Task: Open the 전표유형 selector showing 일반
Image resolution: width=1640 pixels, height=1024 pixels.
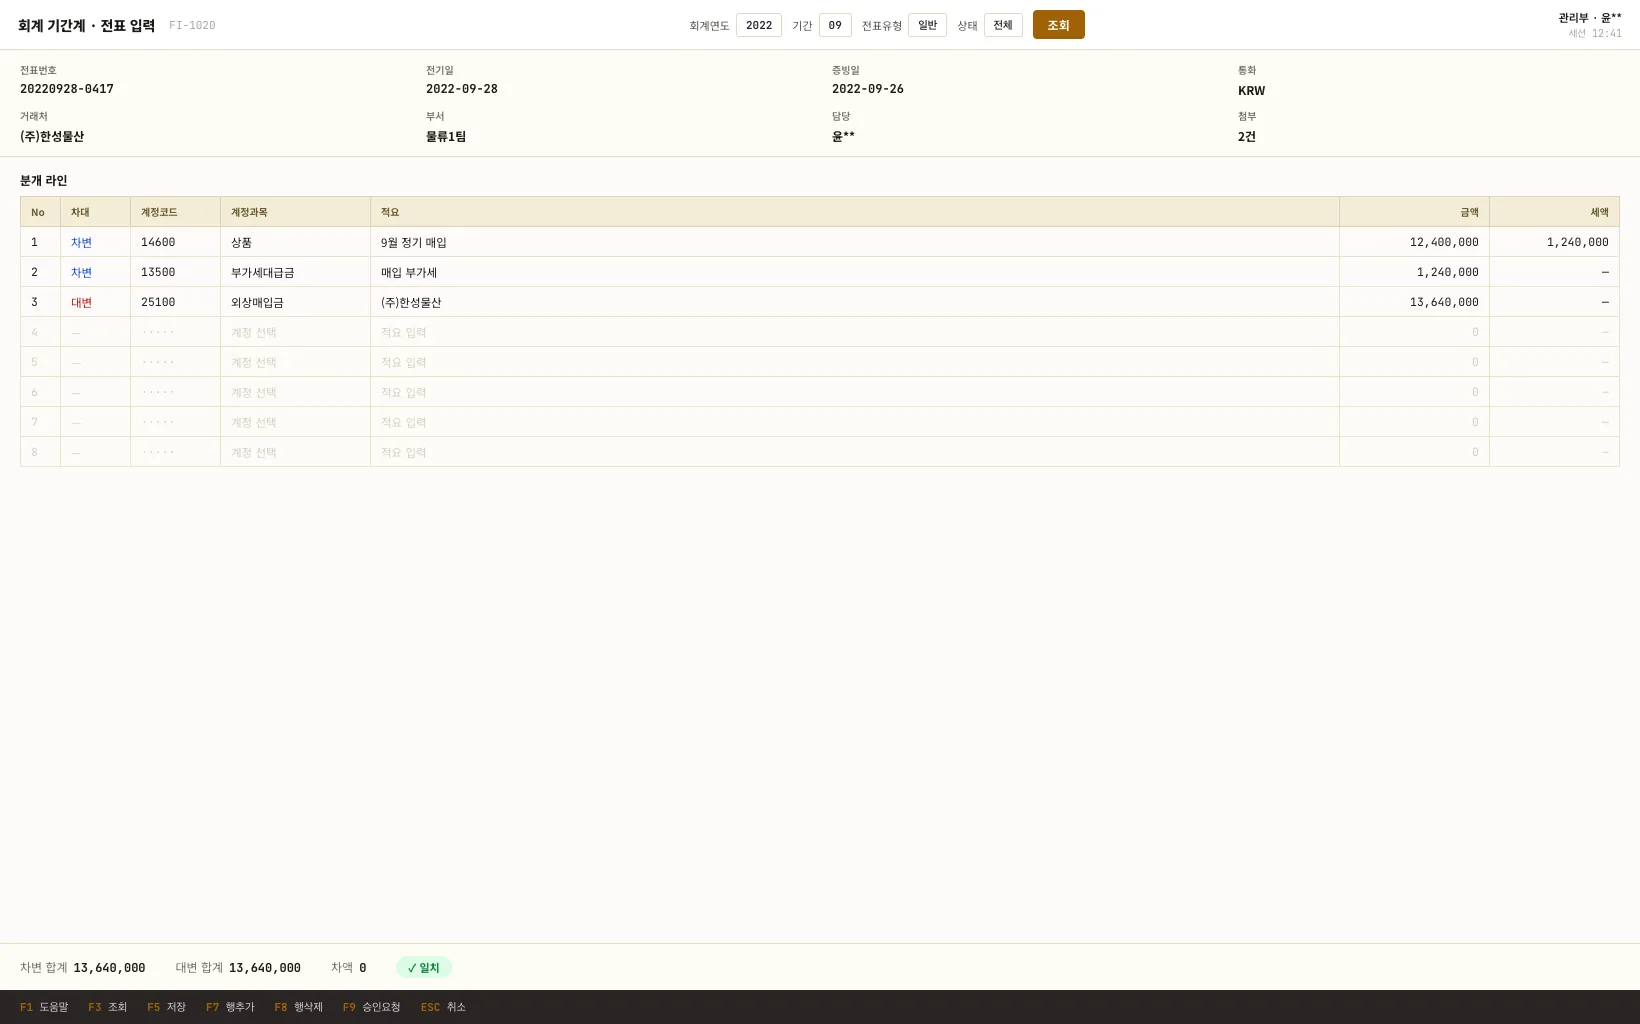Action: coord(927,25)
